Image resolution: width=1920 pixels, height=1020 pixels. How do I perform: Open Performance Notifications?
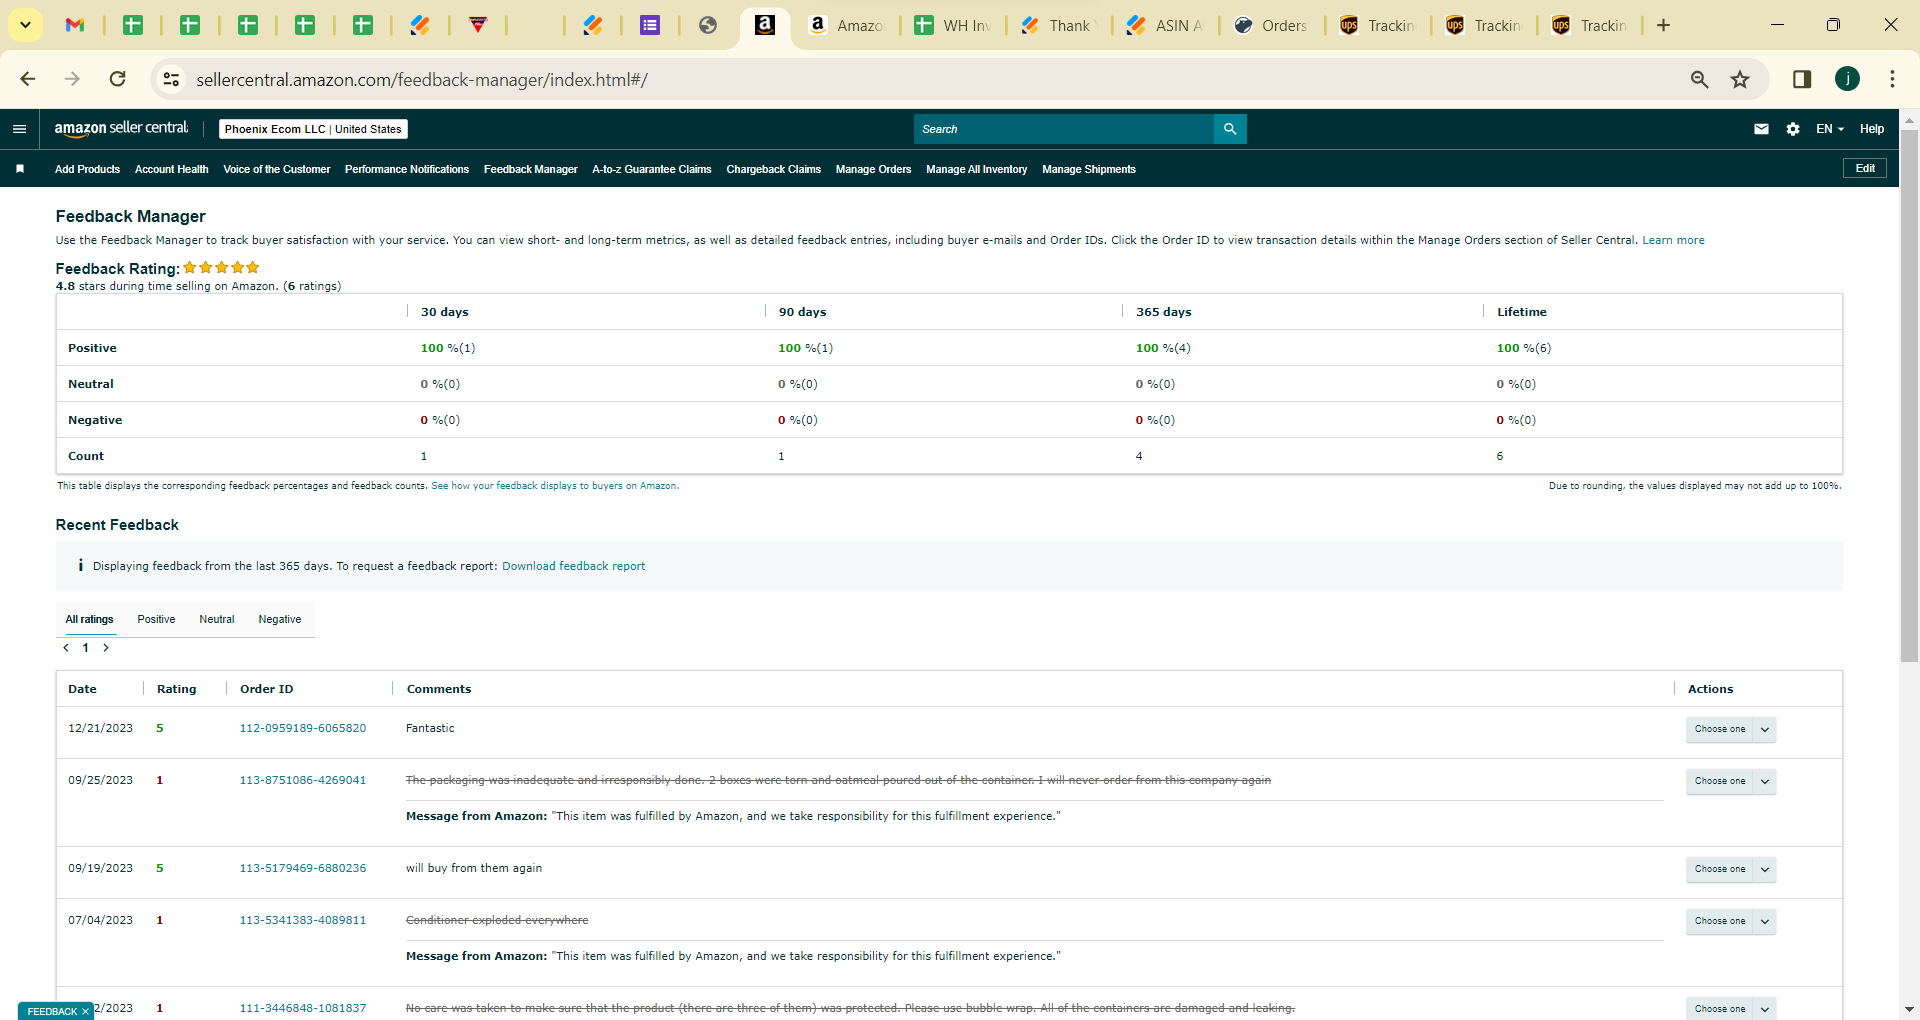[407, 169]
